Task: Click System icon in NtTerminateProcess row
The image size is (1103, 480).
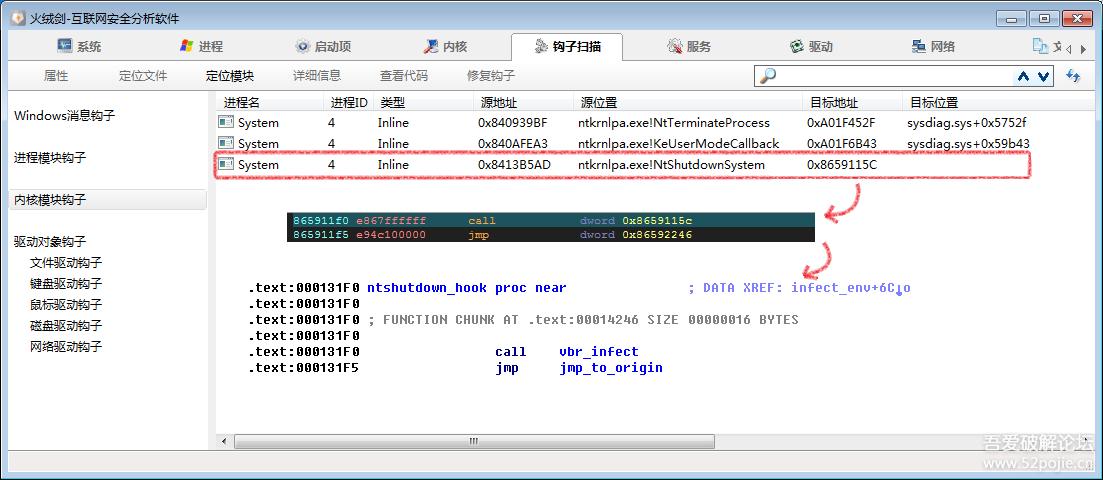Action: tap(226, 122)
